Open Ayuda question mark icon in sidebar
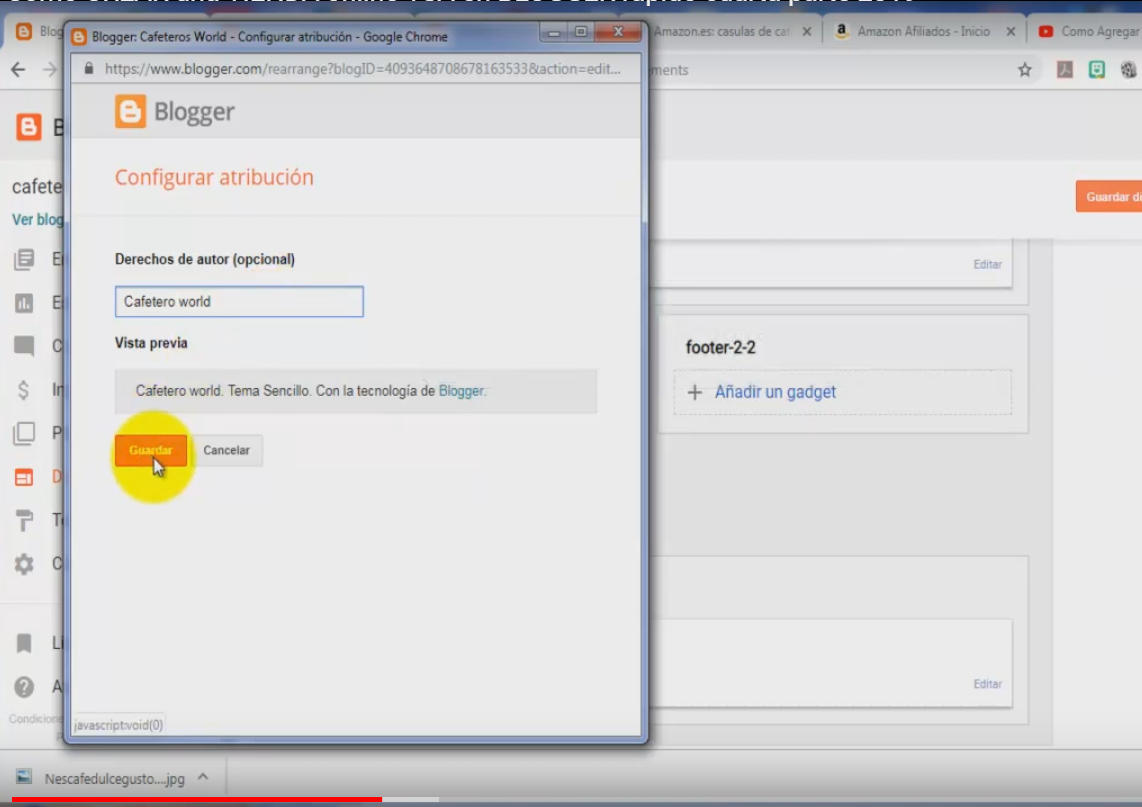This screenshot has height=807, width=1142. 24,687
